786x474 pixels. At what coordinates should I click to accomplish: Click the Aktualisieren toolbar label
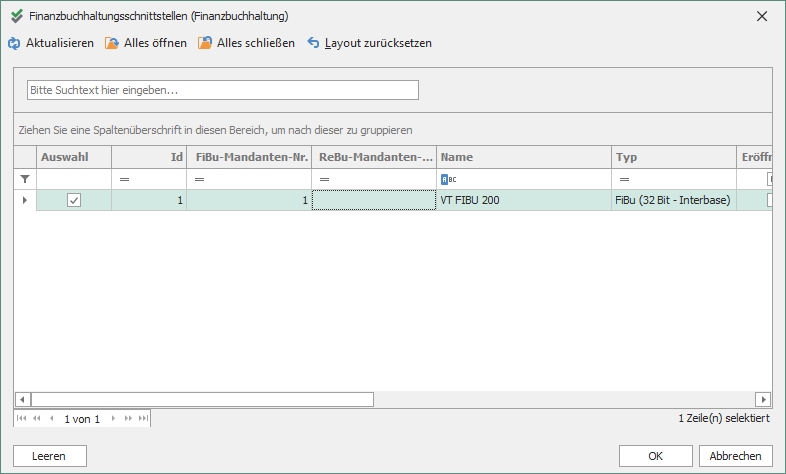(60, 43)
